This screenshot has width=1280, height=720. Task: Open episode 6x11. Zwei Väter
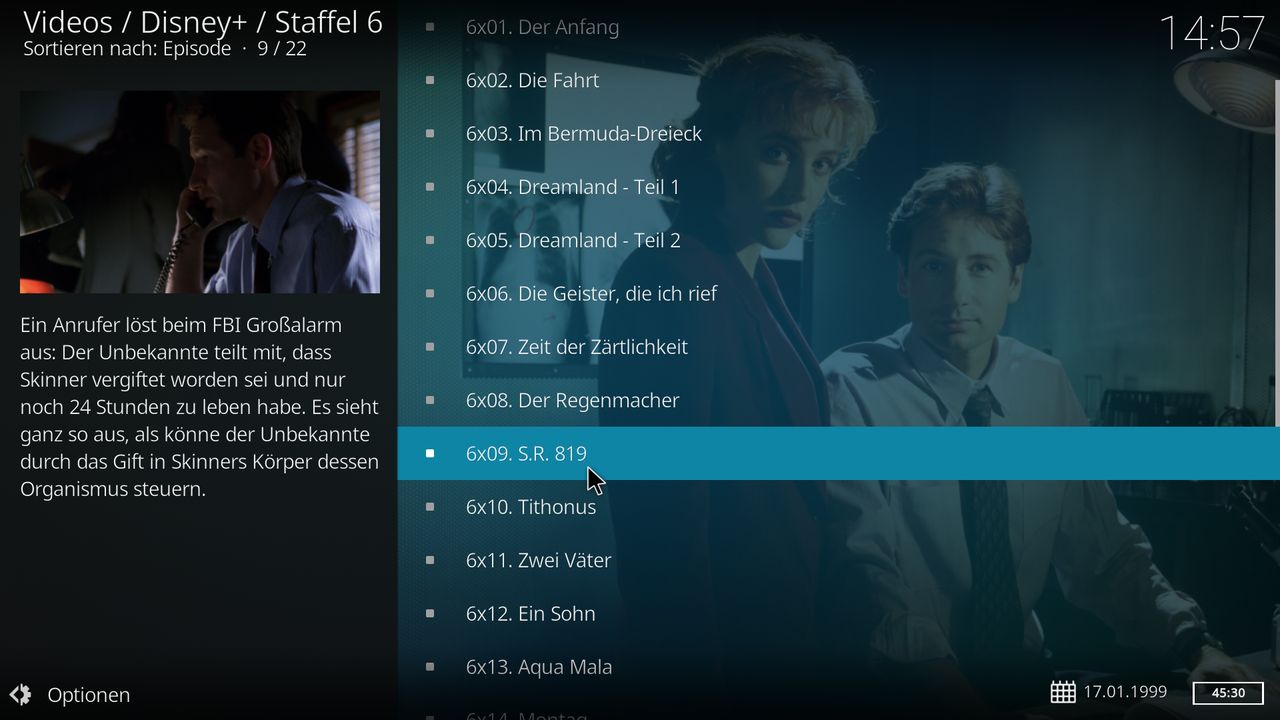click(837, 560)
